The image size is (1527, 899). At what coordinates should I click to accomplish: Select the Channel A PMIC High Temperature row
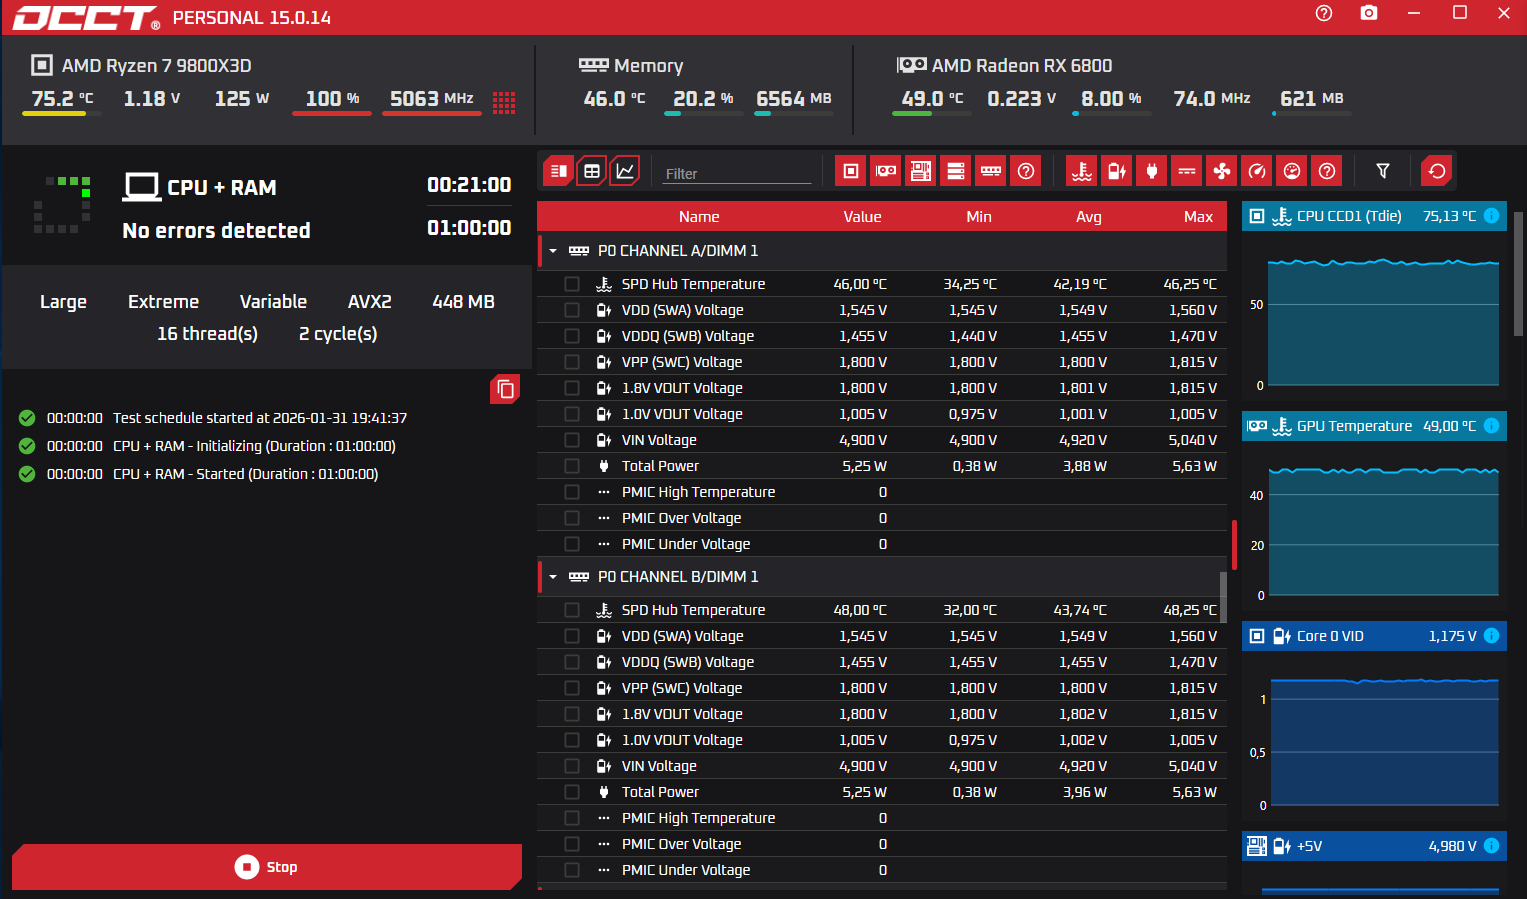(x=882, y=492)
